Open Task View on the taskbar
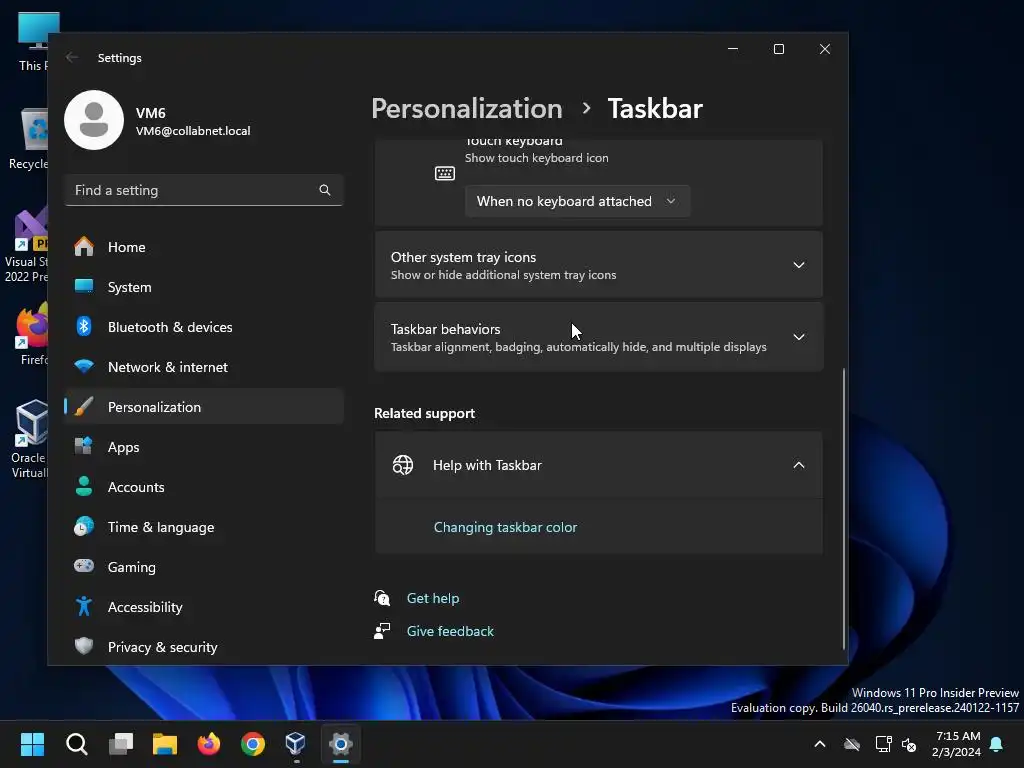The image size is (1024, 768). coord(121,744)
